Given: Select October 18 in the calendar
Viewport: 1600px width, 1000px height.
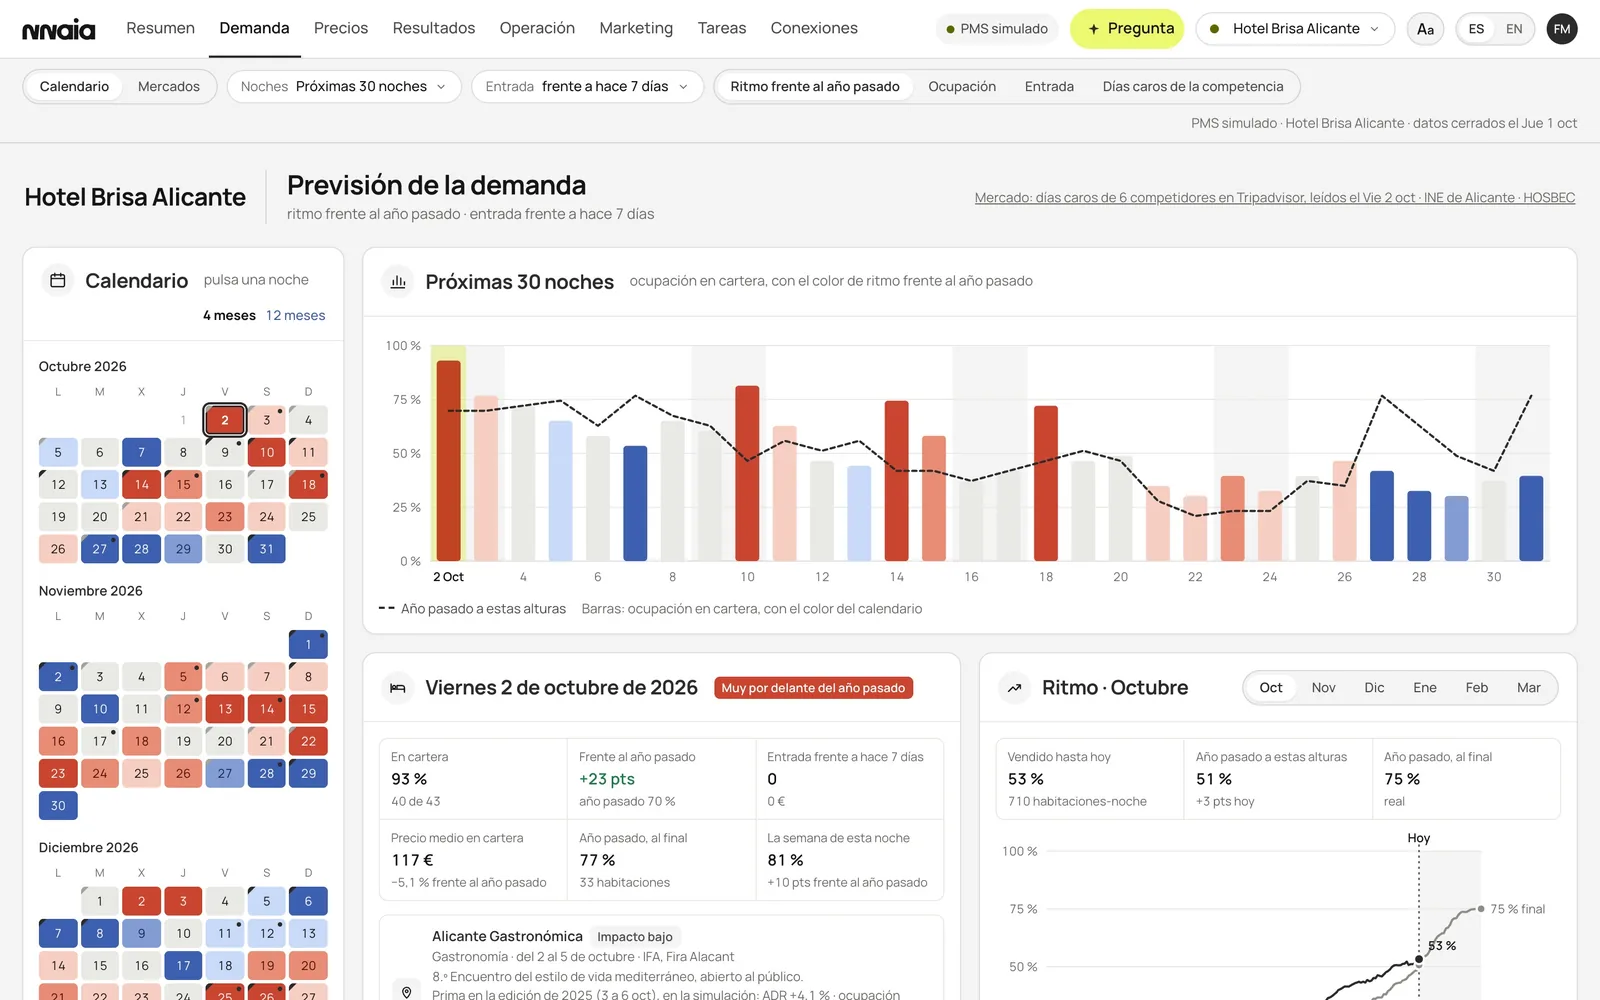Looking at the screenshot, I should pos(308,485).
